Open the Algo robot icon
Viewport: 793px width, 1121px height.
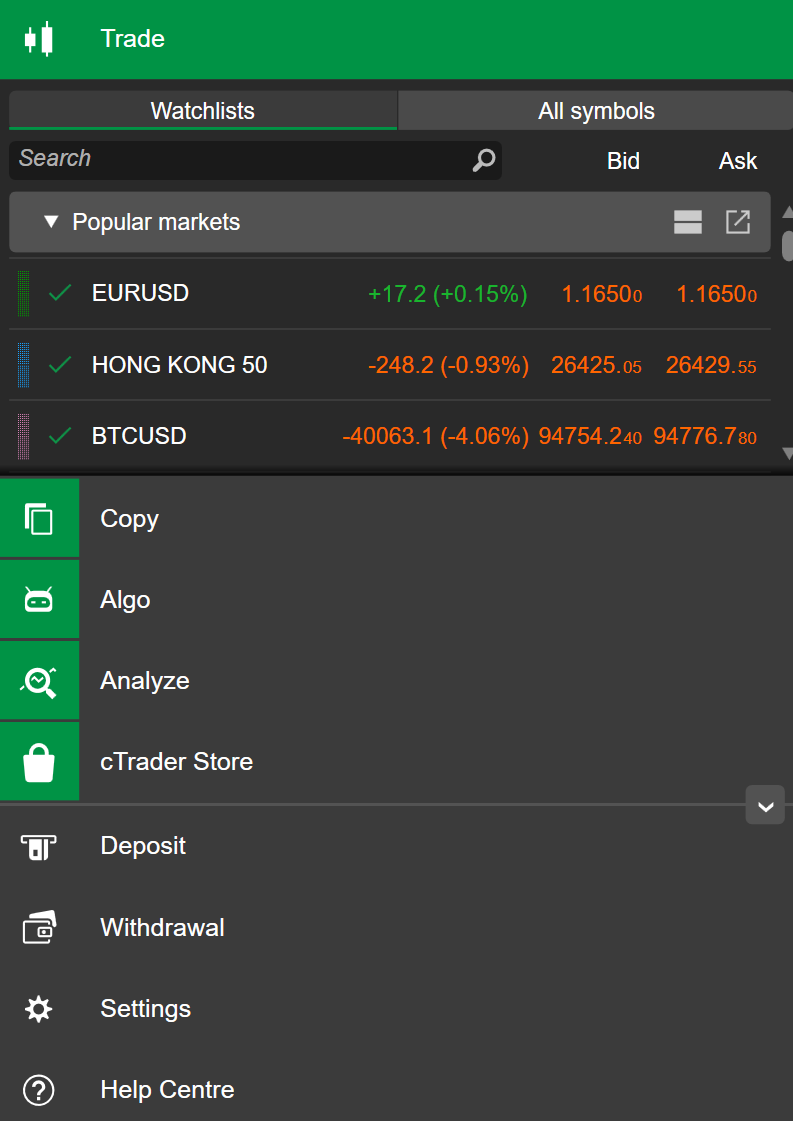39,600
